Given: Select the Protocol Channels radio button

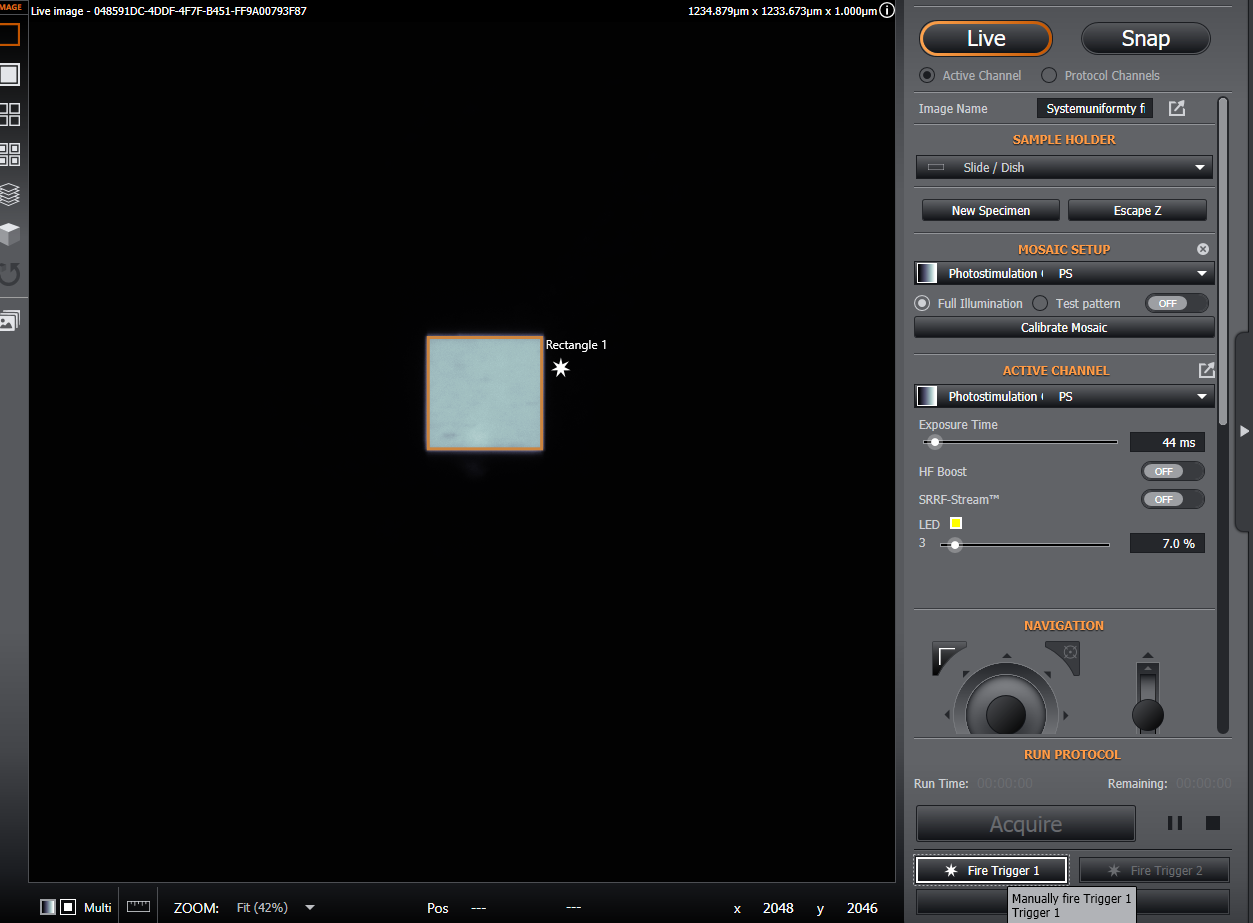Looking at the screenshot, I should [1049, 76].
